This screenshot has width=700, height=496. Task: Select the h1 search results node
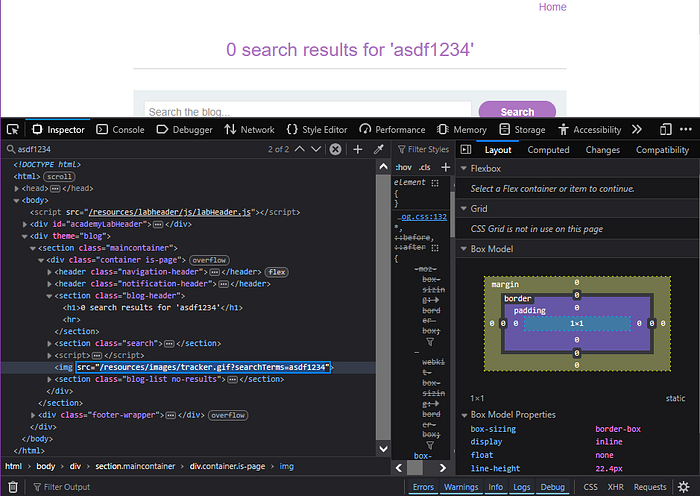point(153,308)
